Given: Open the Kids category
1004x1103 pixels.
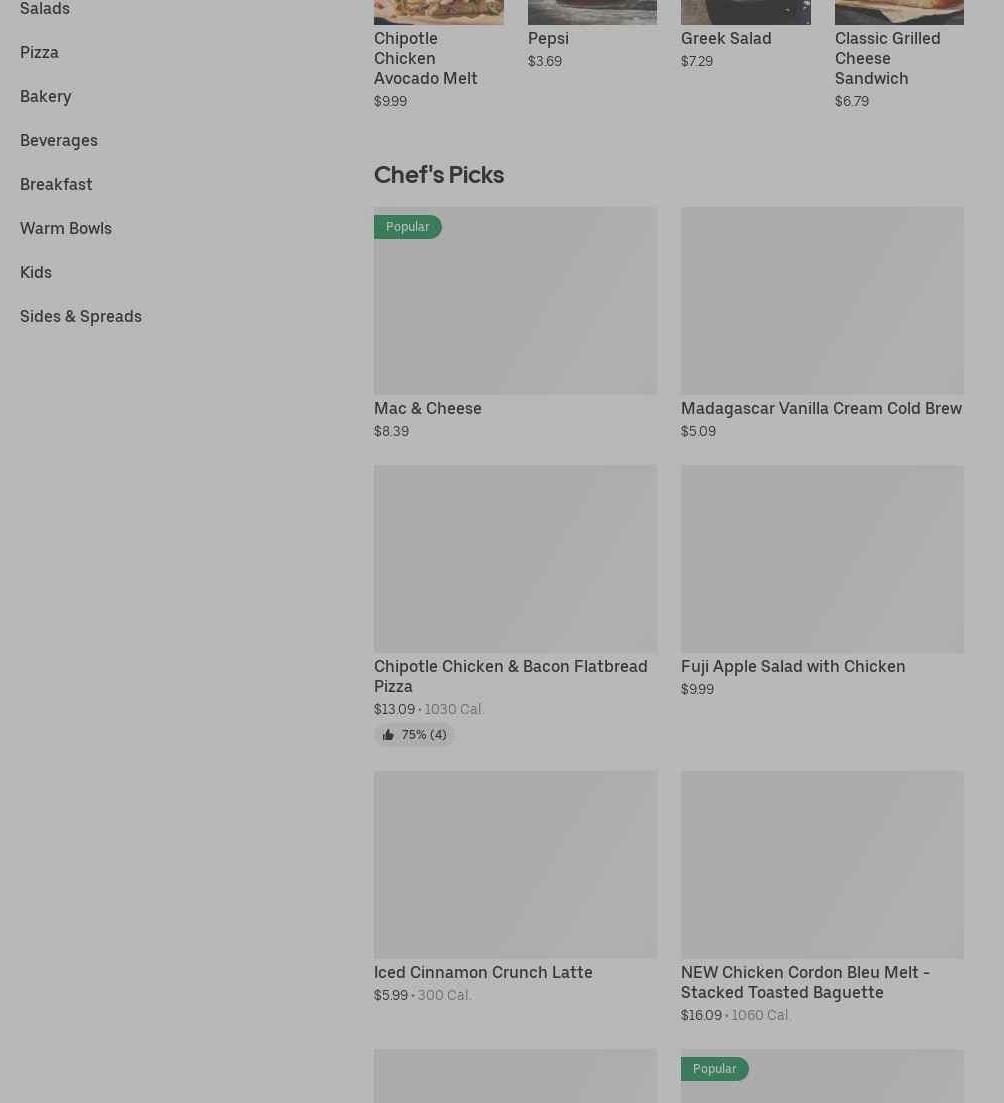Looking at the screenshot, I should pyautogui.click(x=36, y=272).
